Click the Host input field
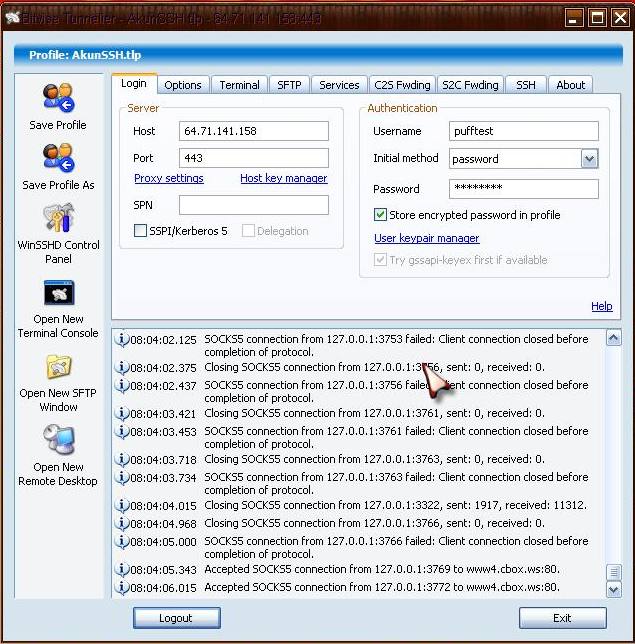The height and width of the screenshot is (644, 635). click(x=254, y=132)
